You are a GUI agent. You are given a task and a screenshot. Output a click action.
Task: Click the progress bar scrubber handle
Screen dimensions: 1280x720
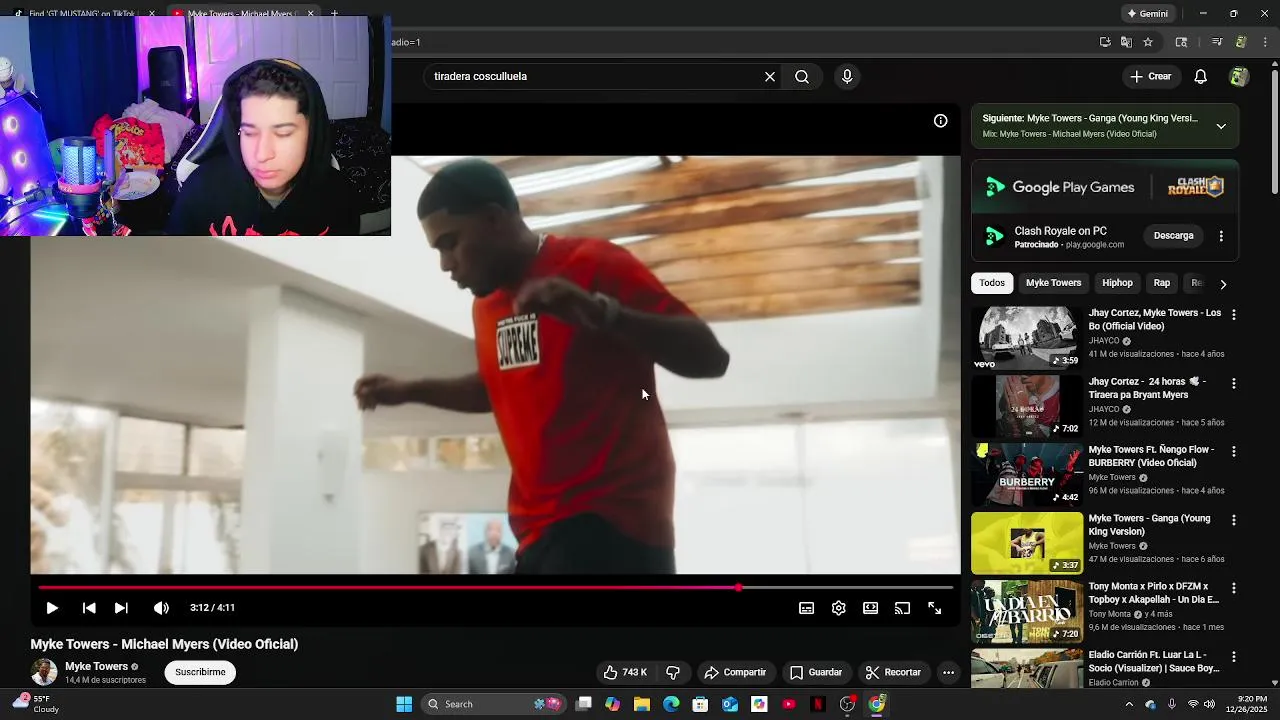click(738, 587)
